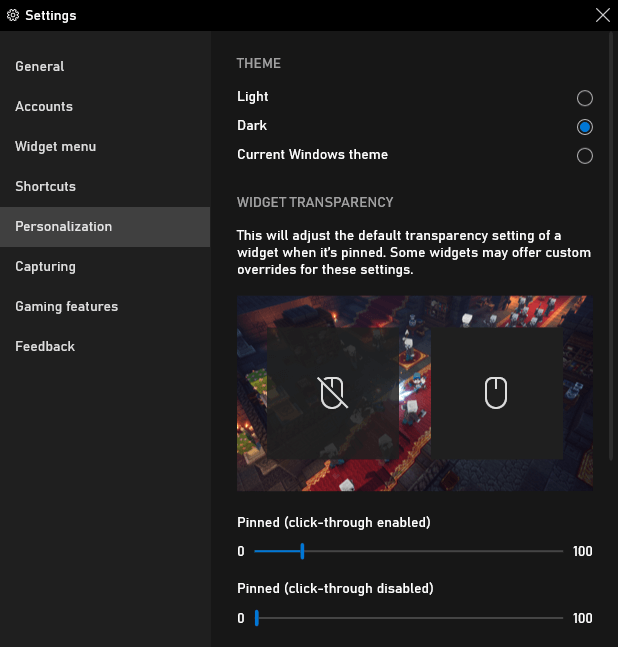This screenshot has width=618, height=647.
Task: Select the Light theme radio button
Action: 585,98
